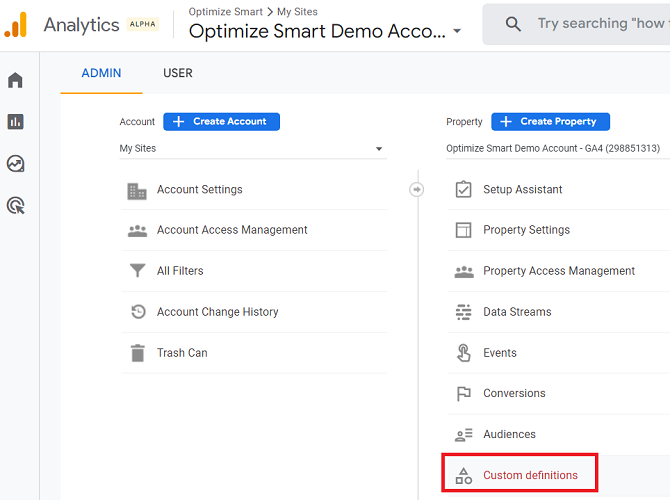Screen dimensions: 670x500
Task: Click the Data Streams icon
Action: 463,312
